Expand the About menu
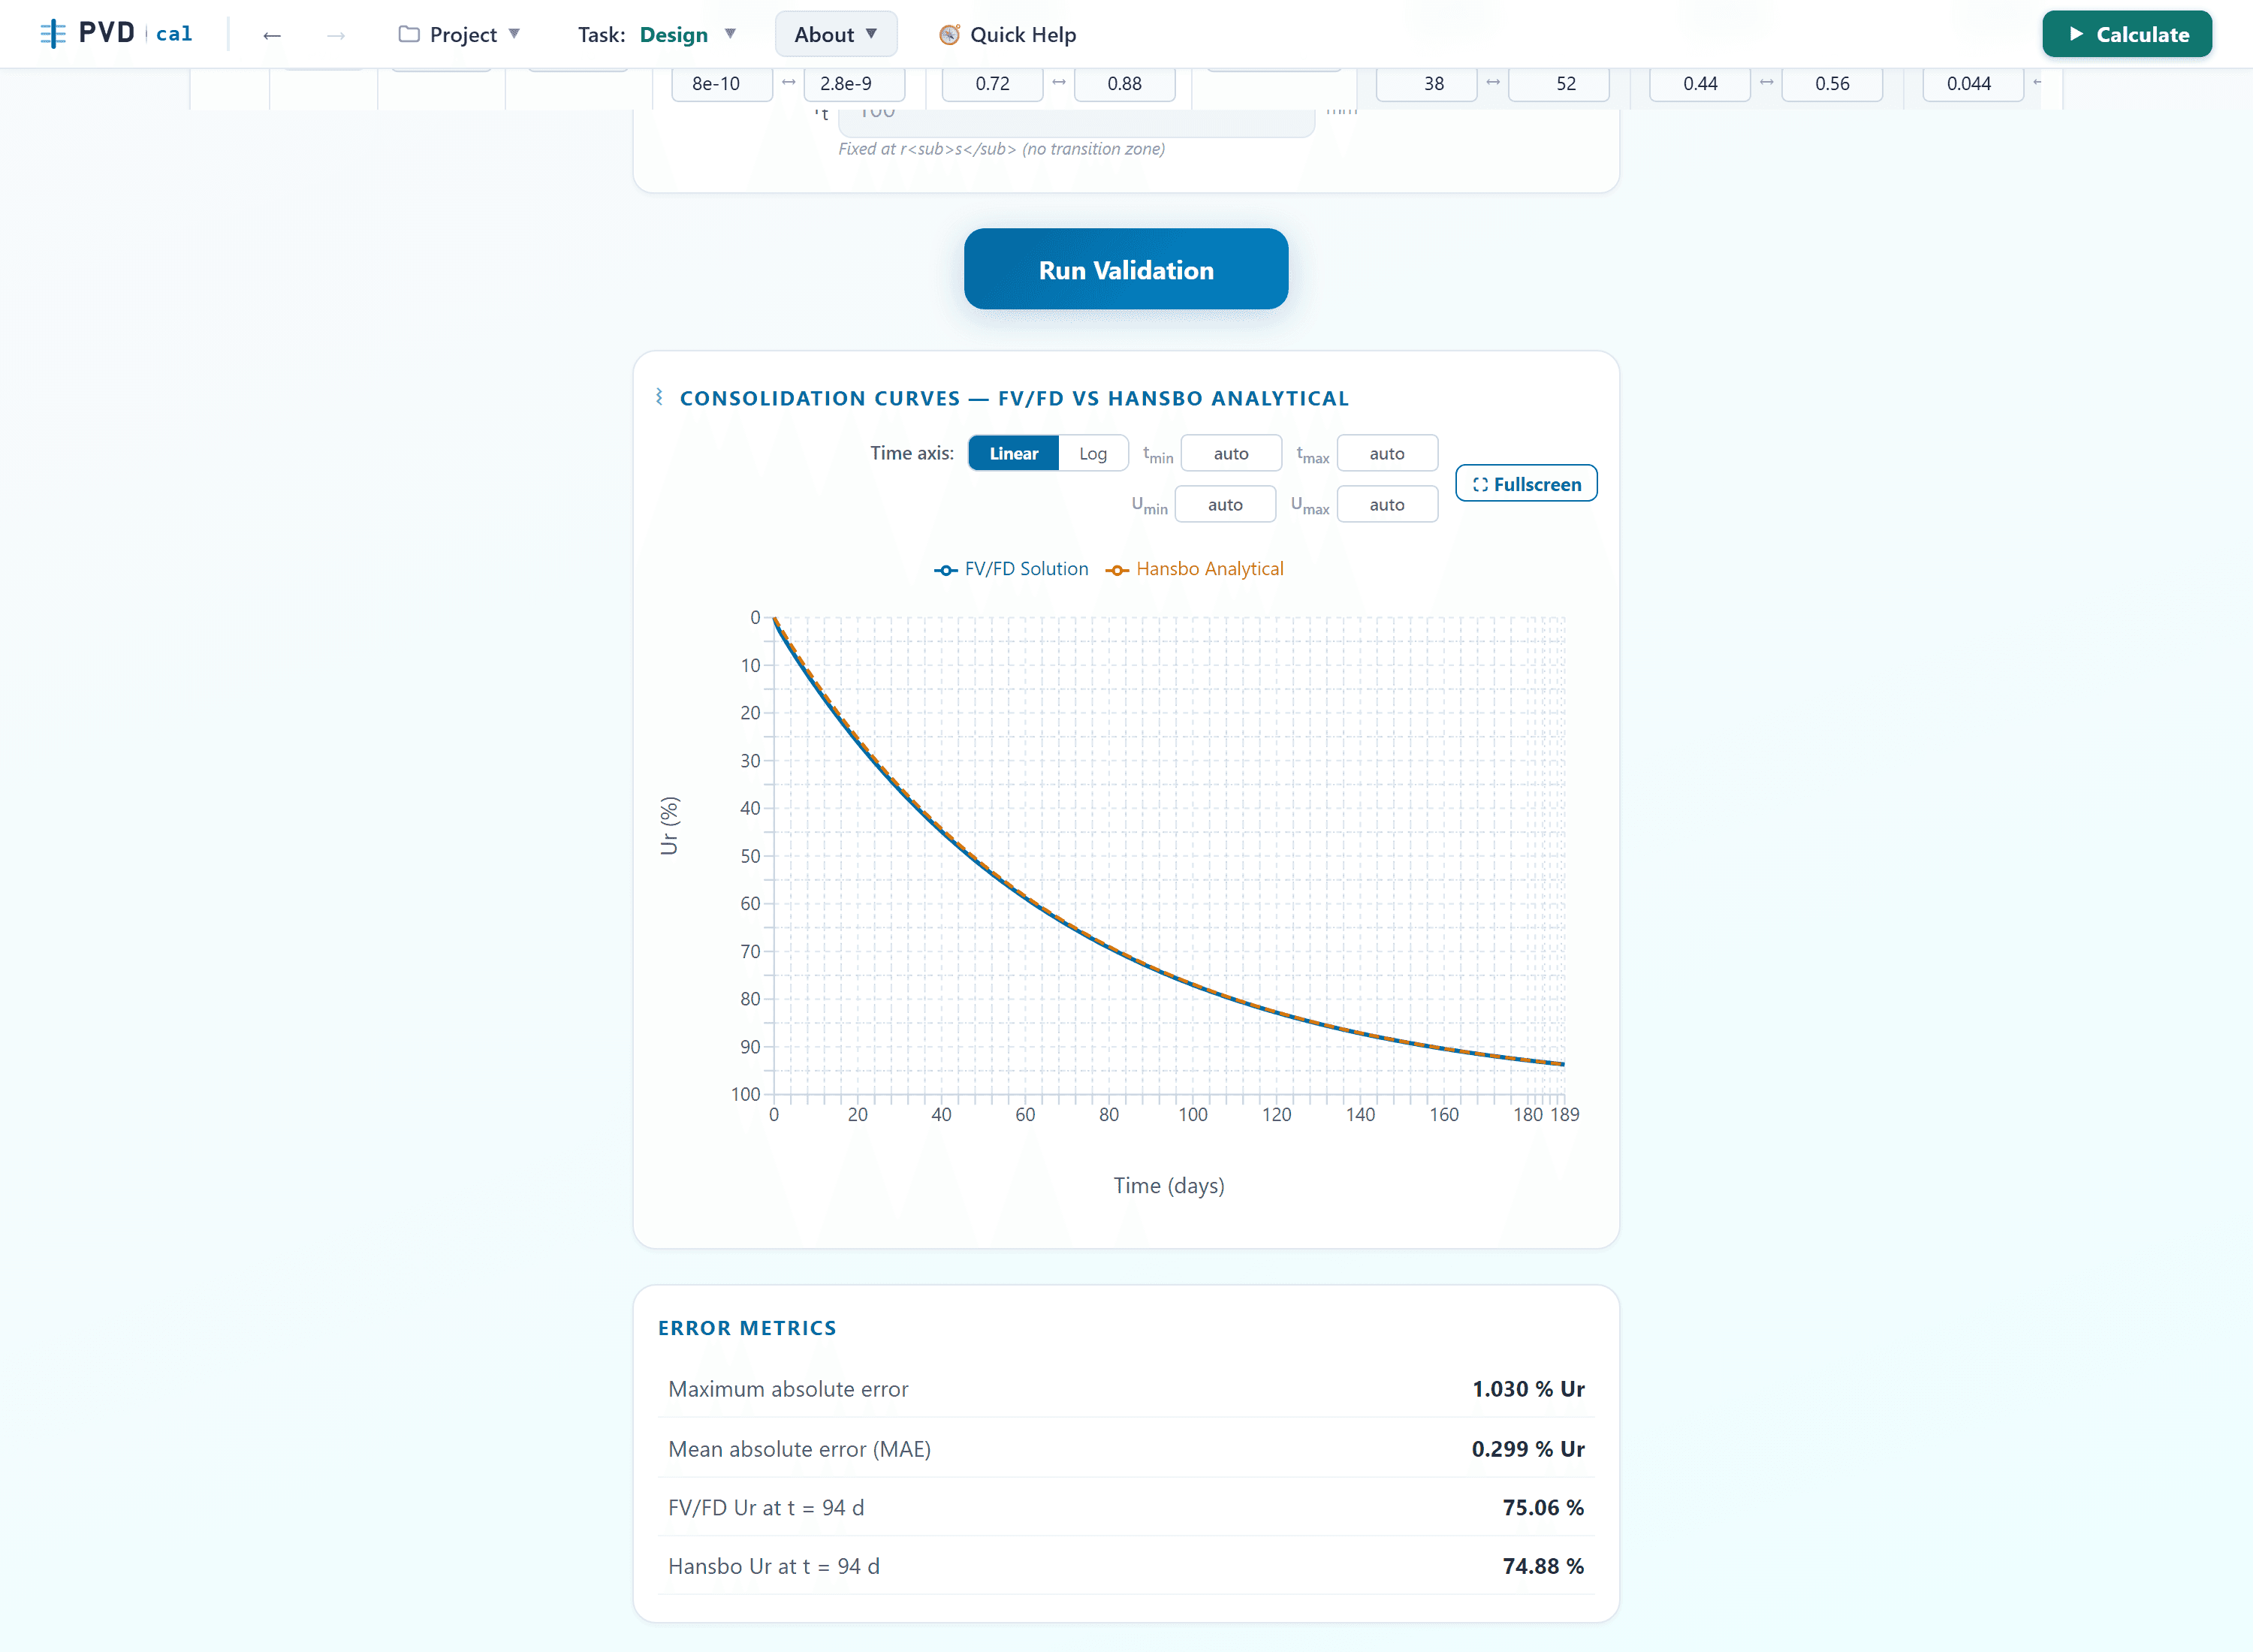This screenshot has height=1652, width=2253. pyautogui.click(x=836, y=34)
